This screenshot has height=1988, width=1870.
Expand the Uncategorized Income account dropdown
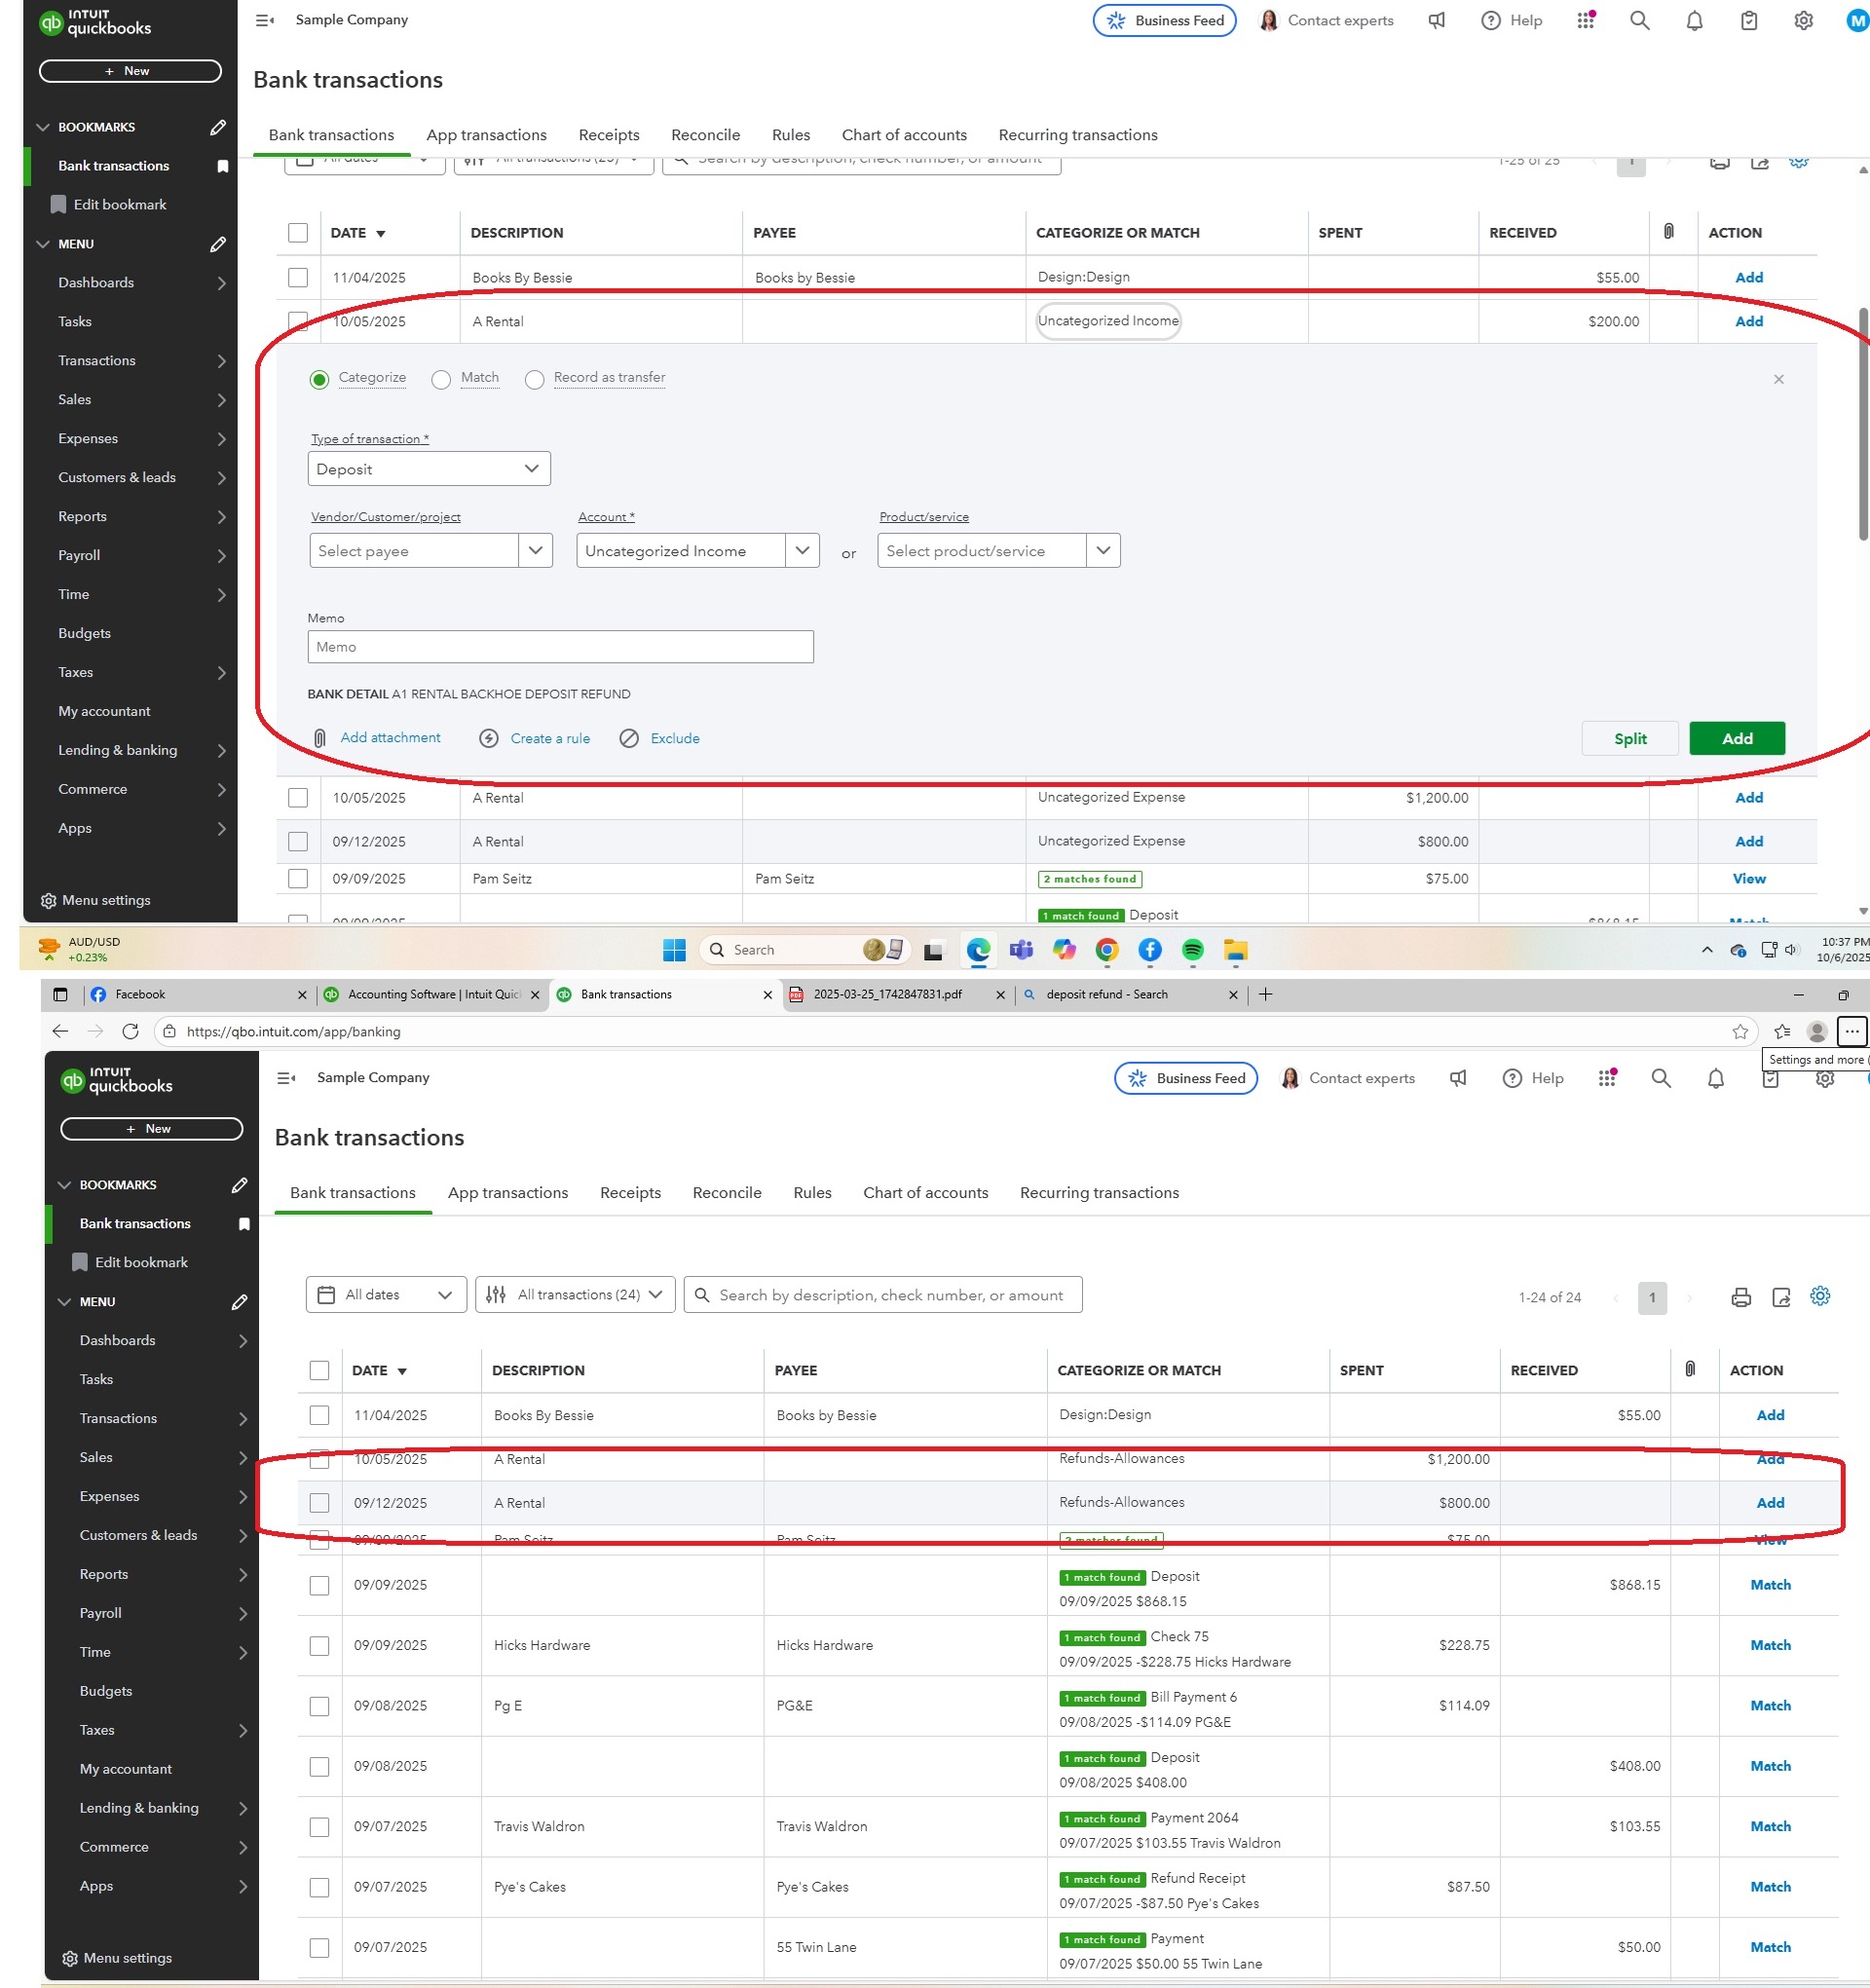coord(802,550)
